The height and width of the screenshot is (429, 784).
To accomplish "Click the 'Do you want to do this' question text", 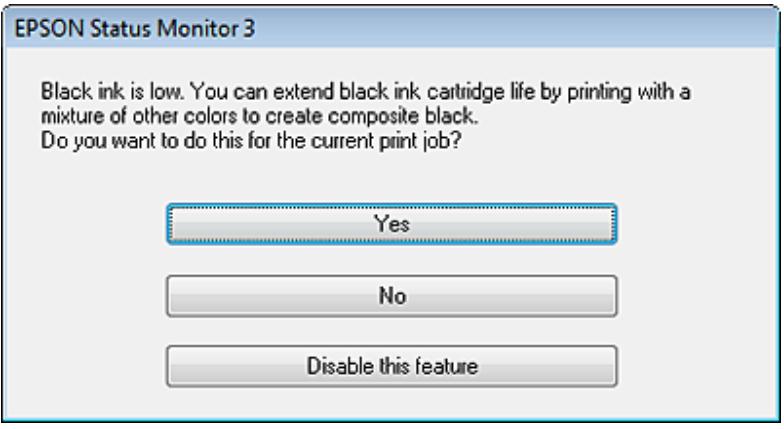I will 250,141.
